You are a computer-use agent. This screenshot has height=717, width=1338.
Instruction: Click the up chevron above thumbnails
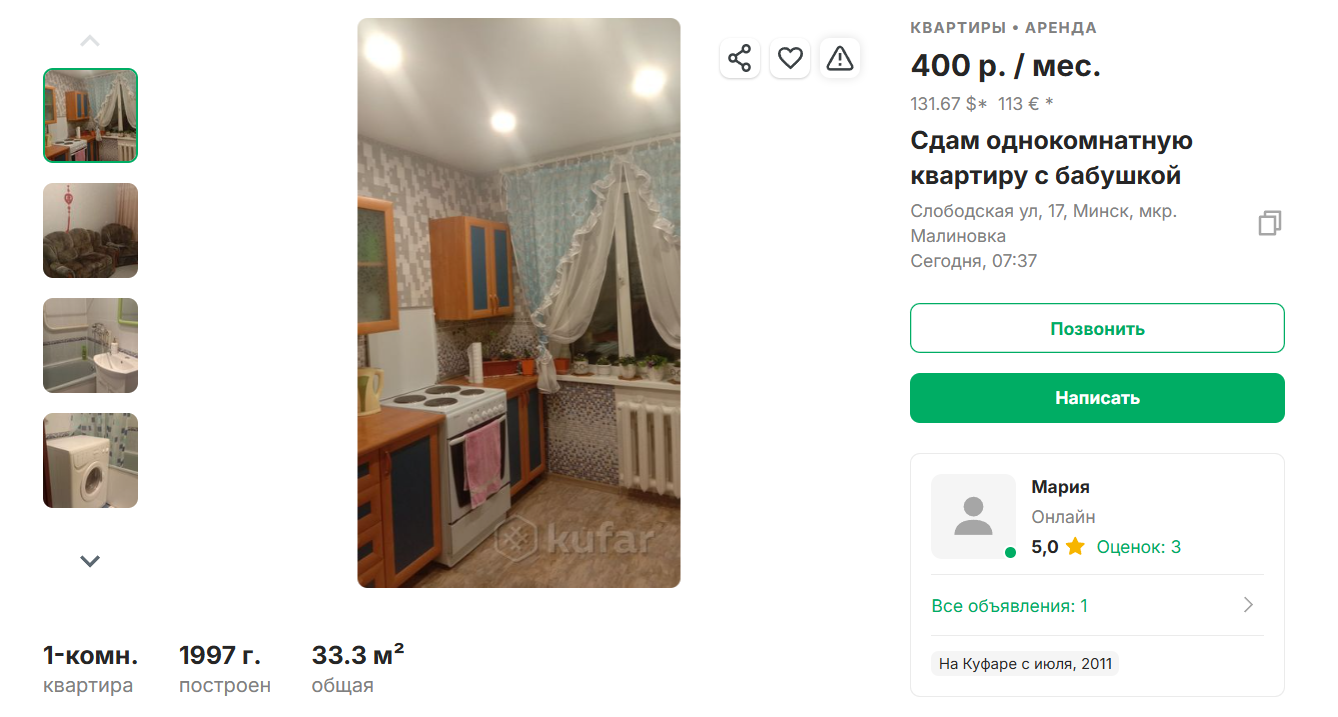click(x=90, y=41)
